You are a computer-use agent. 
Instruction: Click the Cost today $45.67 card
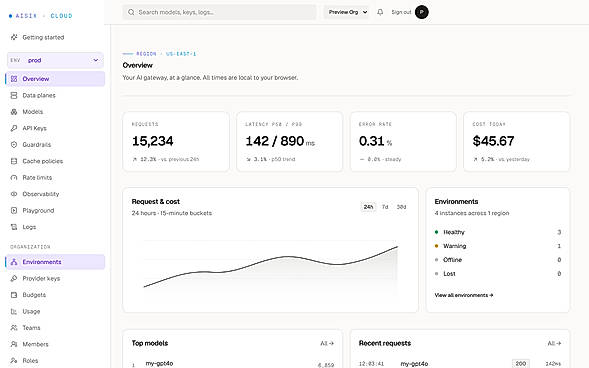[x=517, y=142]
